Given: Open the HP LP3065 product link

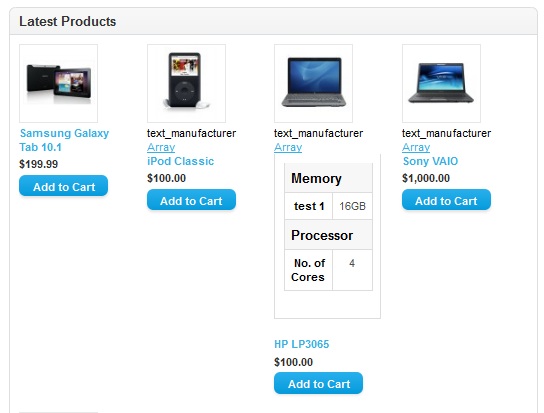Looking at the screenshot, I should (301, 344).
